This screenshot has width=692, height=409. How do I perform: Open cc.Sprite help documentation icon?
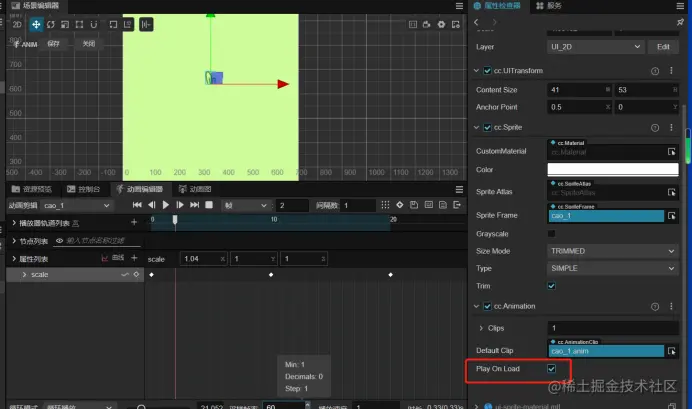(655, 128)
